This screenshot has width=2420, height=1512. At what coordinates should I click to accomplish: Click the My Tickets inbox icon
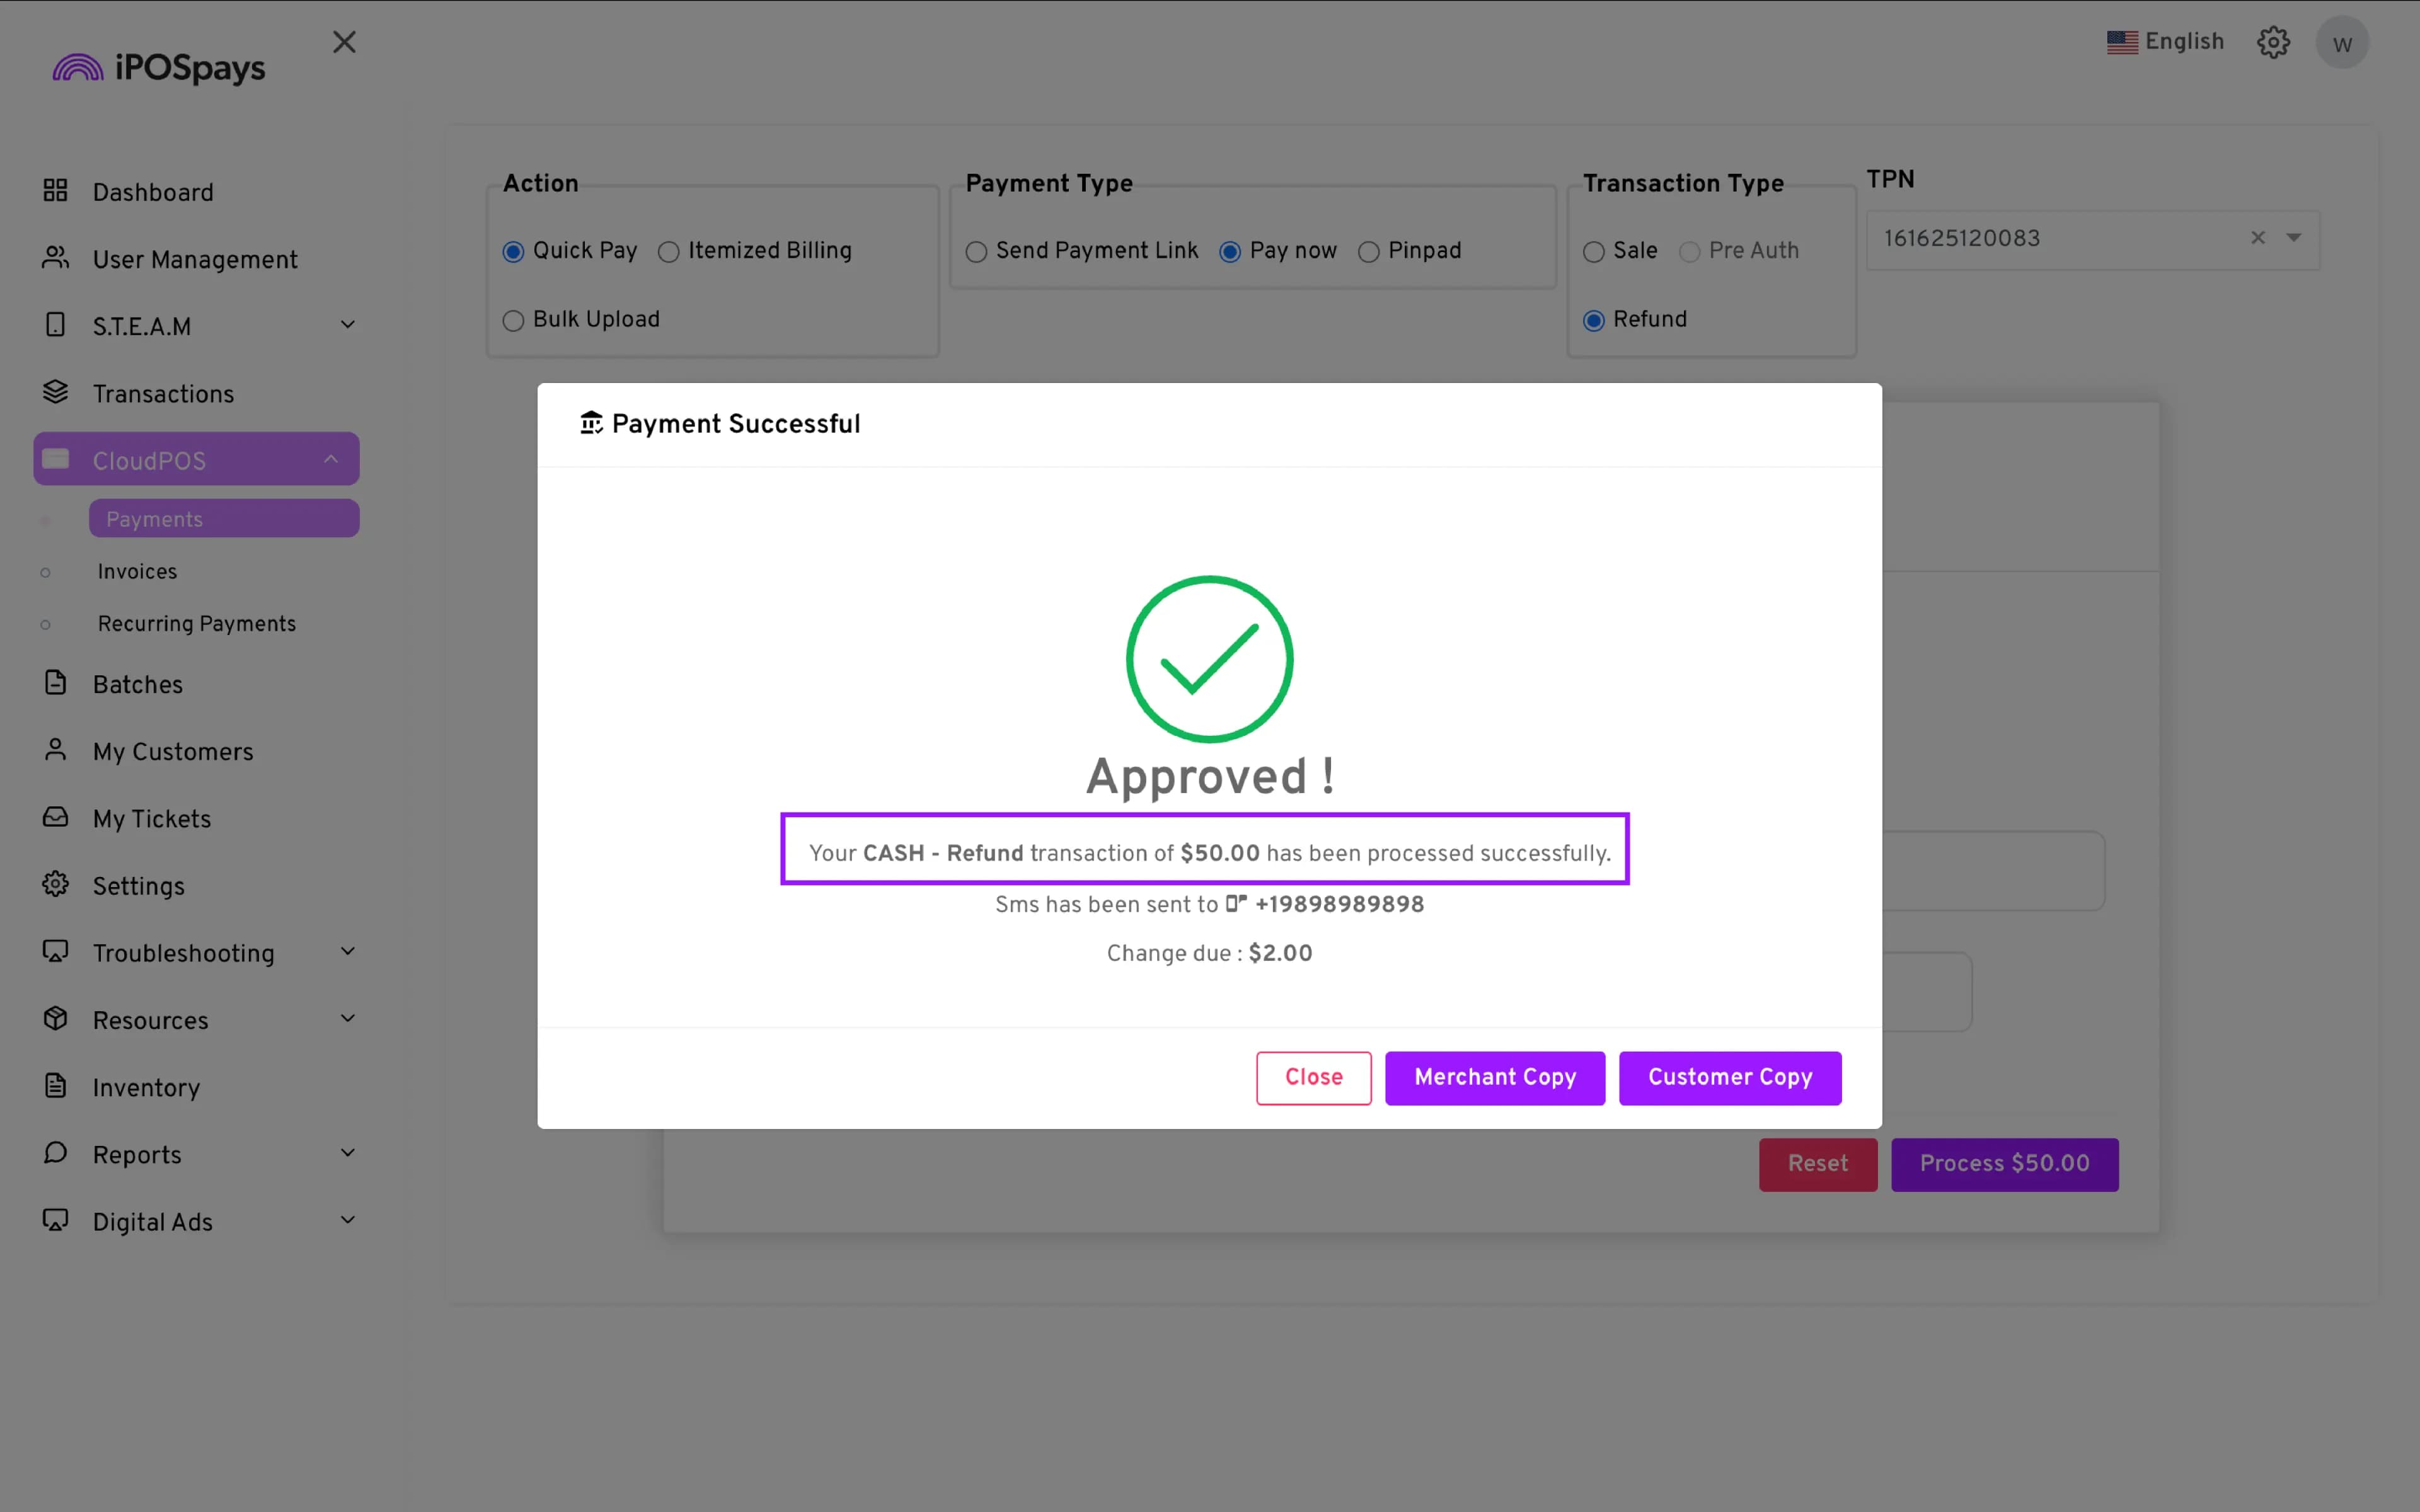pyautogui.click(x=55, y=817)
